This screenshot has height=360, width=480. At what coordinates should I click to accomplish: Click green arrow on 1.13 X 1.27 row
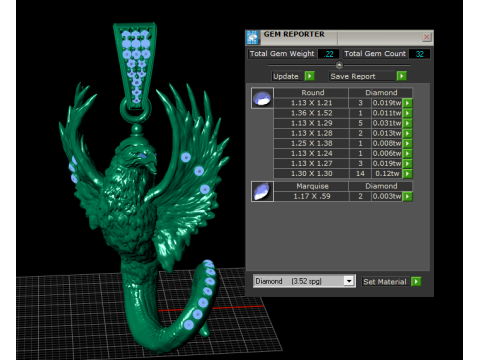[x=407, y=164]
